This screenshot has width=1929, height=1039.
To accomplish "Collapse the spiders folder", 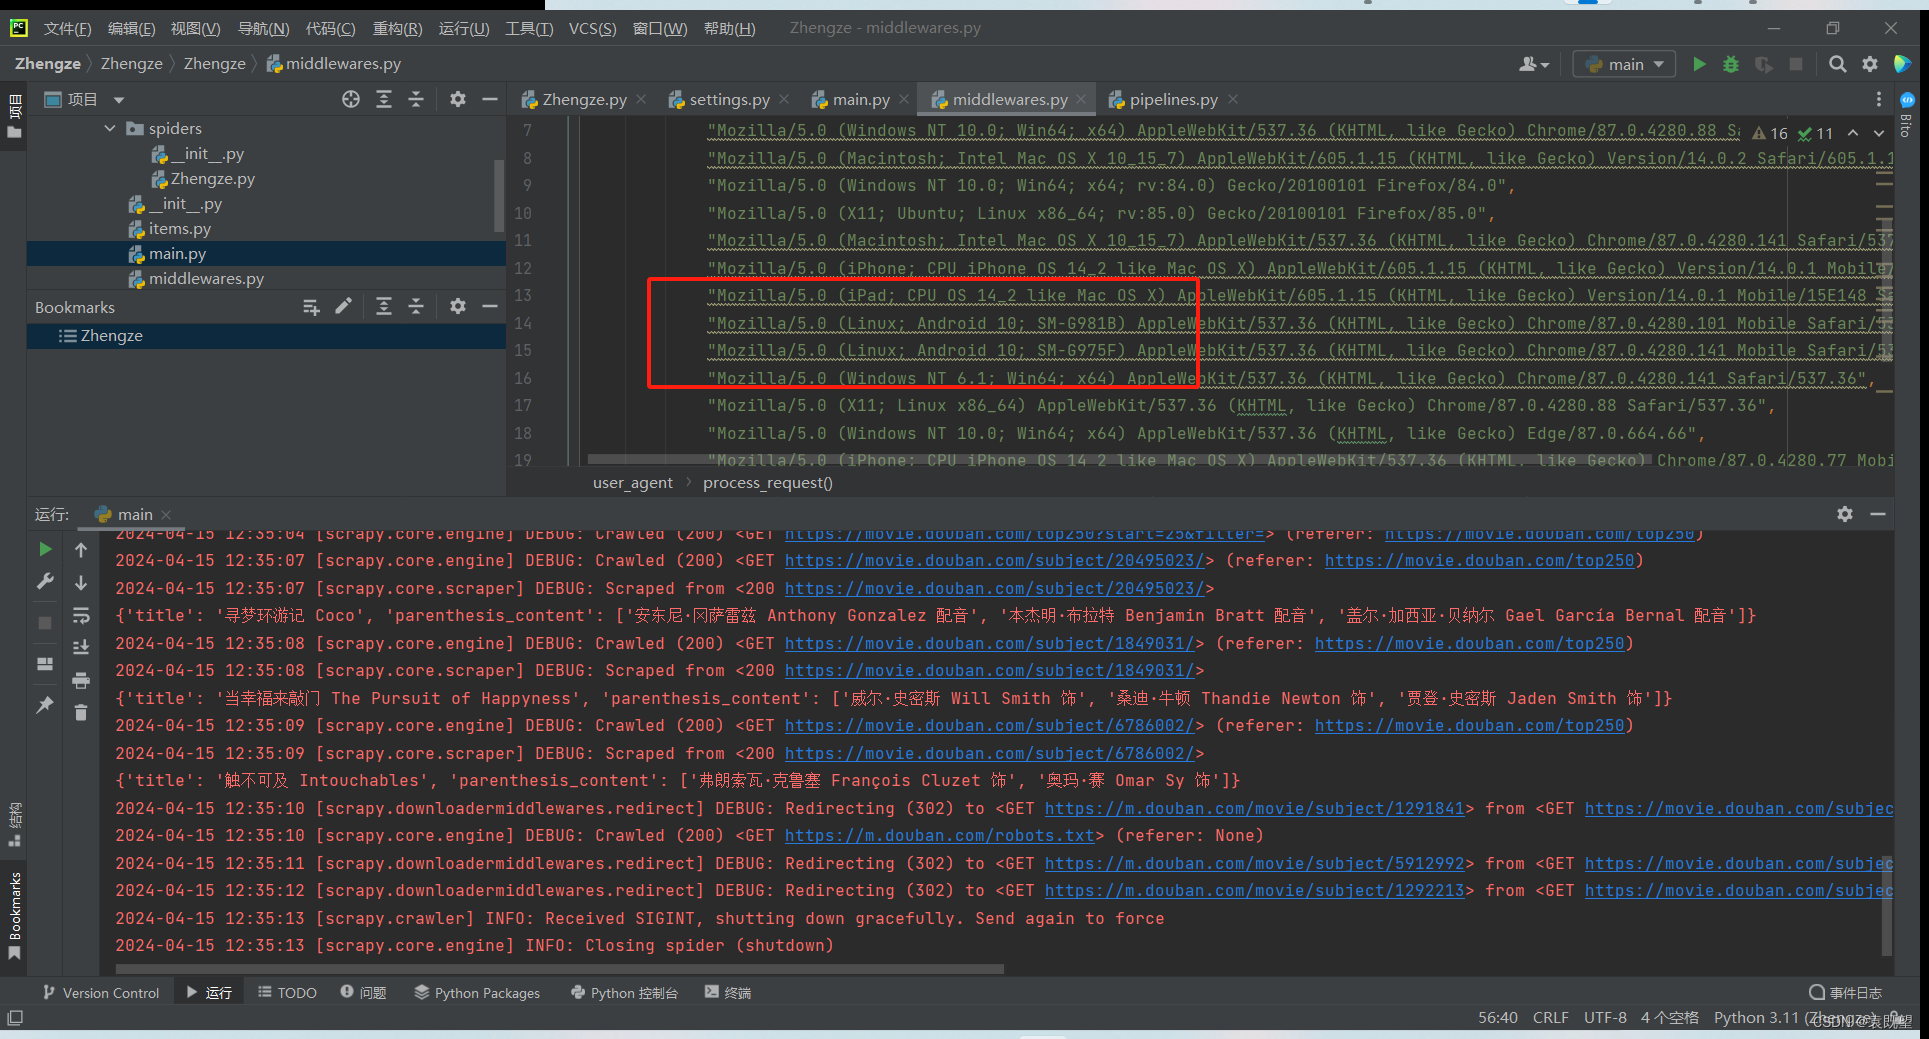I will click(x=110, y=128).
